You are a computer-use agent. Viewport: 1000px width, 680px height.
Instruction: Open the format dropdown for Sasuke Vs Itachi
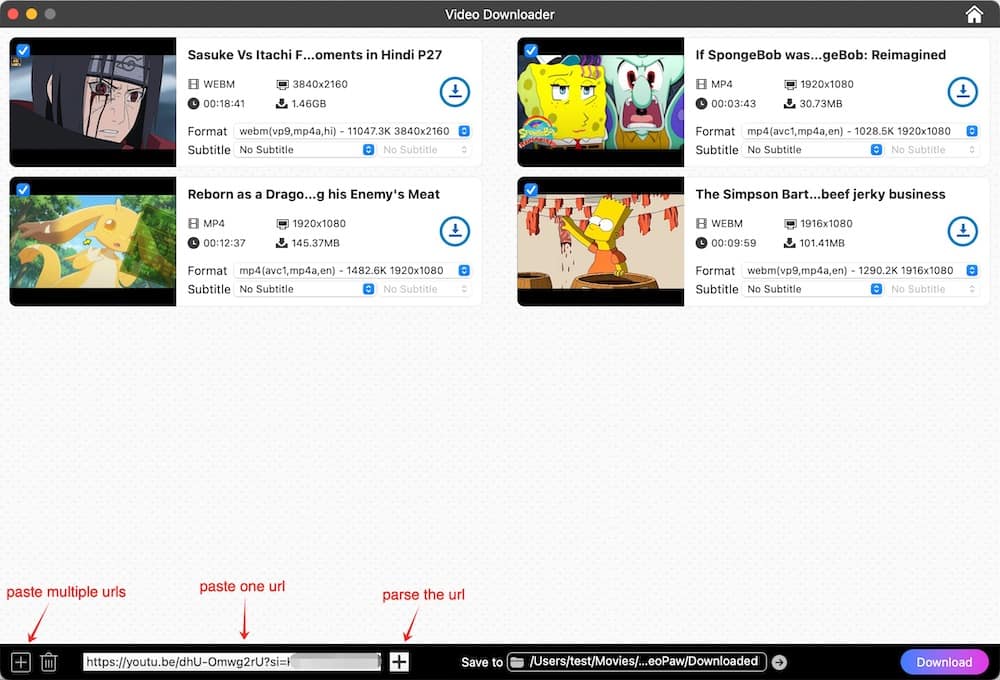point(462,130)
